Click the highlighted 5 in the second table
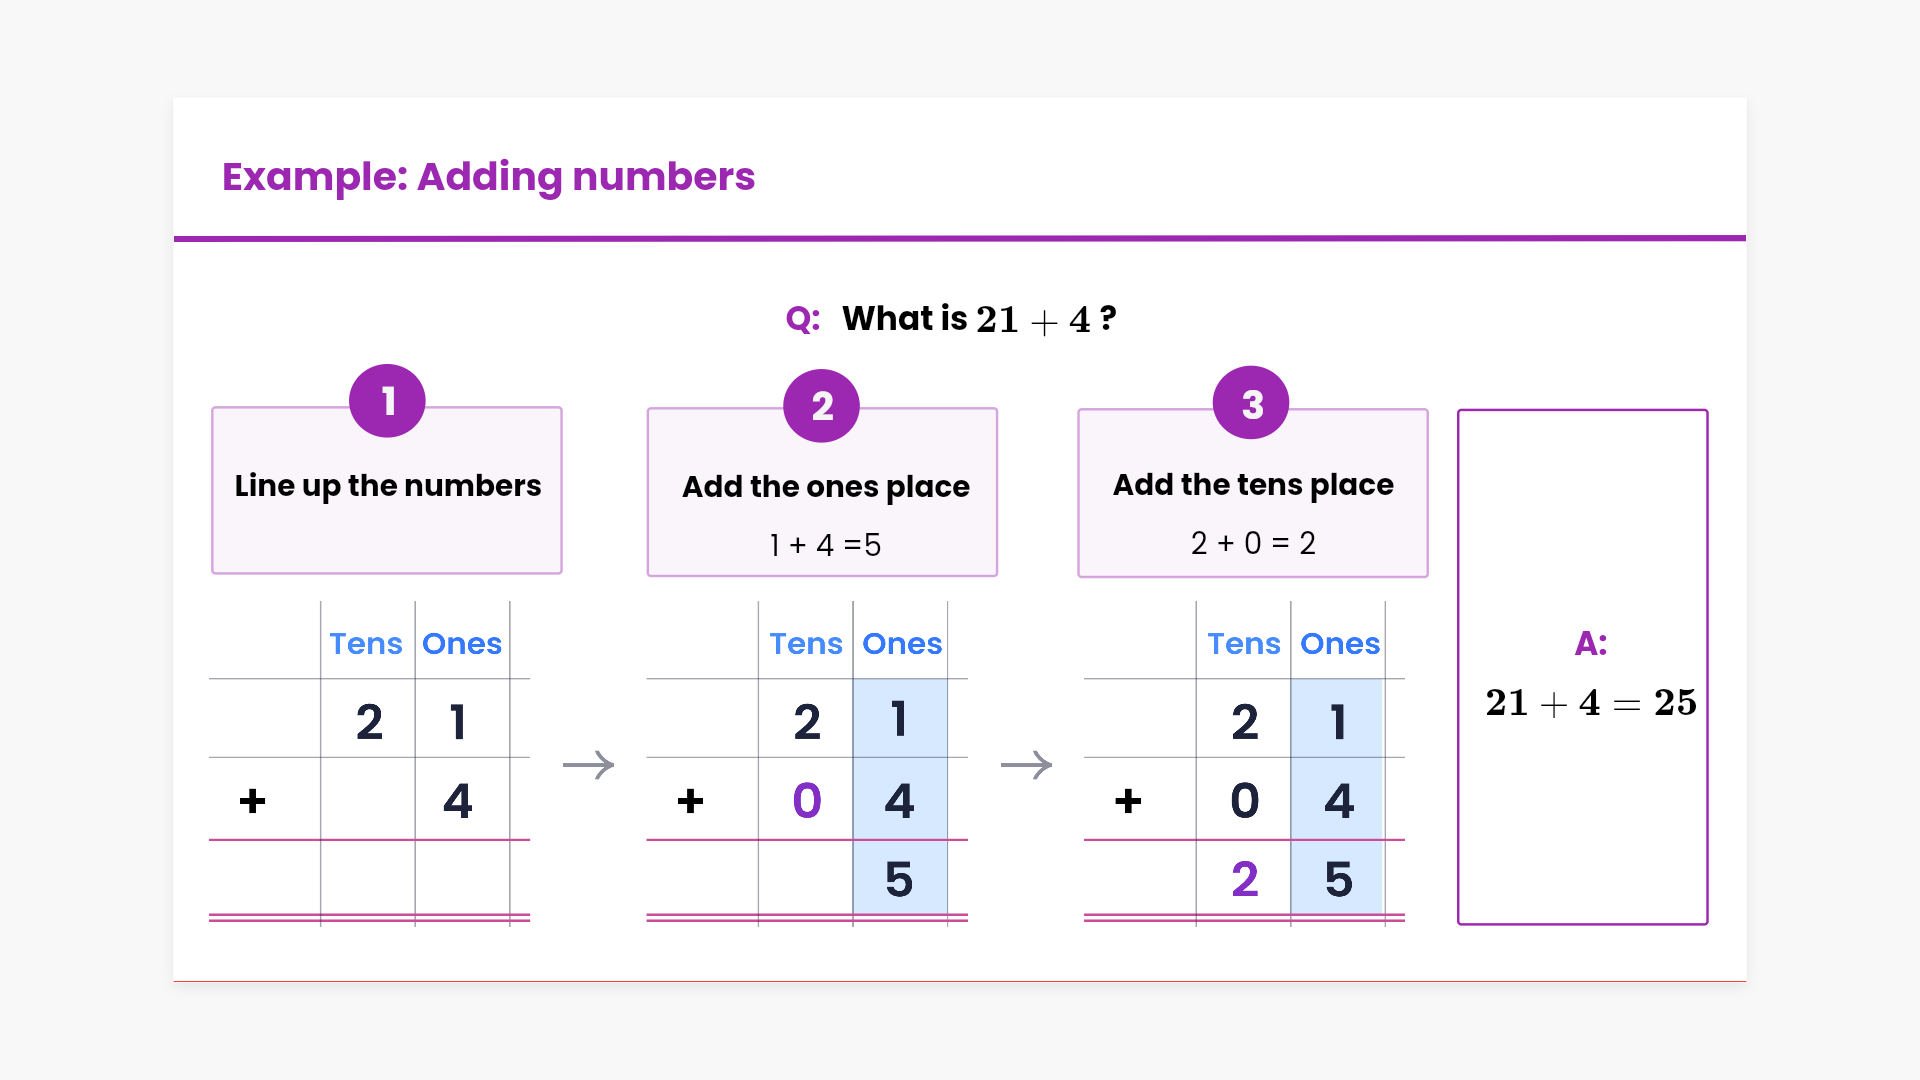The width and height of the screenshot is (1920, 1080). 899,879
